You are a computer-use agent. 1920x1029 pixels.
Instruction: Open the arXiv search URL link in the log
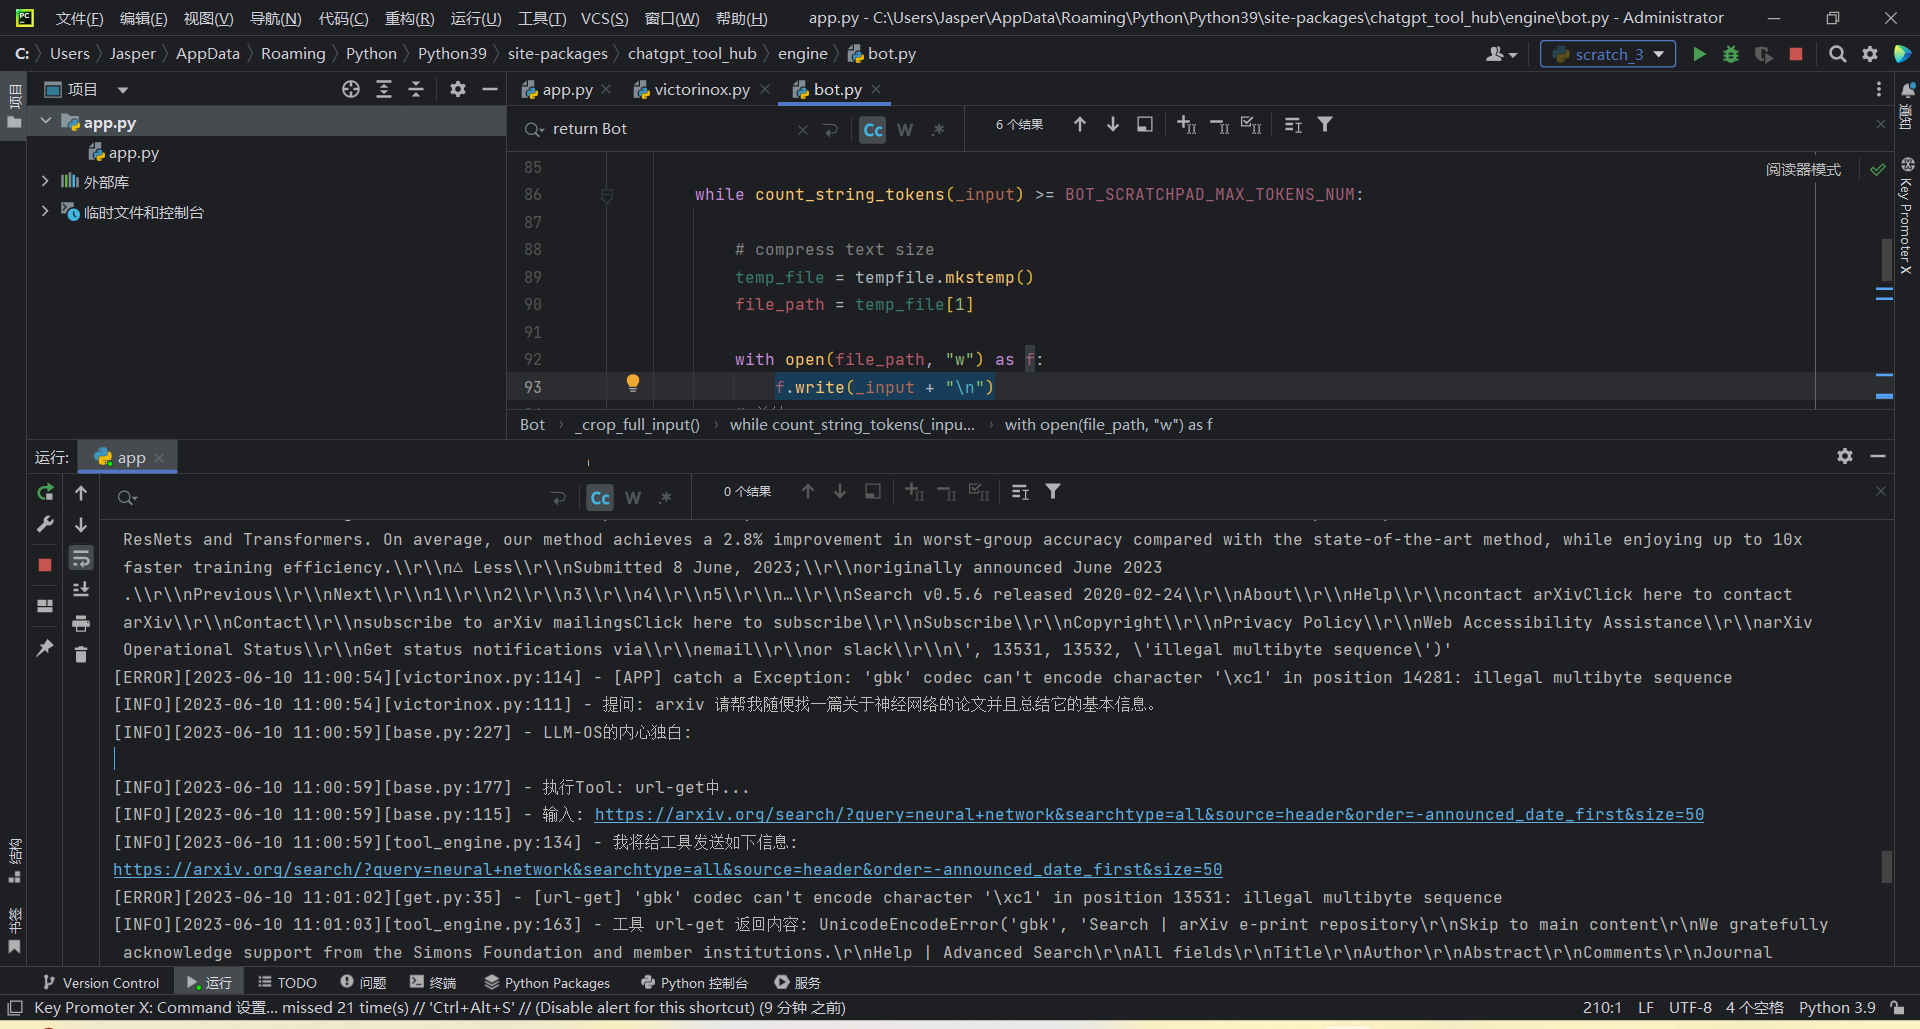pyautogui.click(x=667, y=869)
